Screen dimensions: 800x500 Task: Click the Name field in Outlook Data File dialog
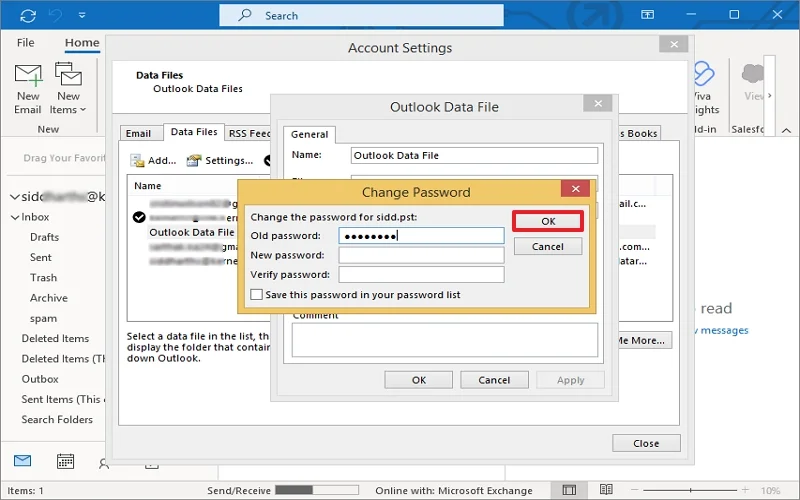(474, 156)
